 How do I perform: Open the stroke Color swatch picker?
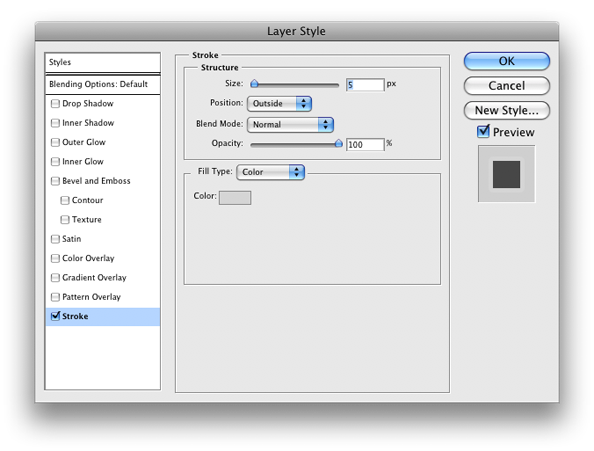(x=235, y=198)
